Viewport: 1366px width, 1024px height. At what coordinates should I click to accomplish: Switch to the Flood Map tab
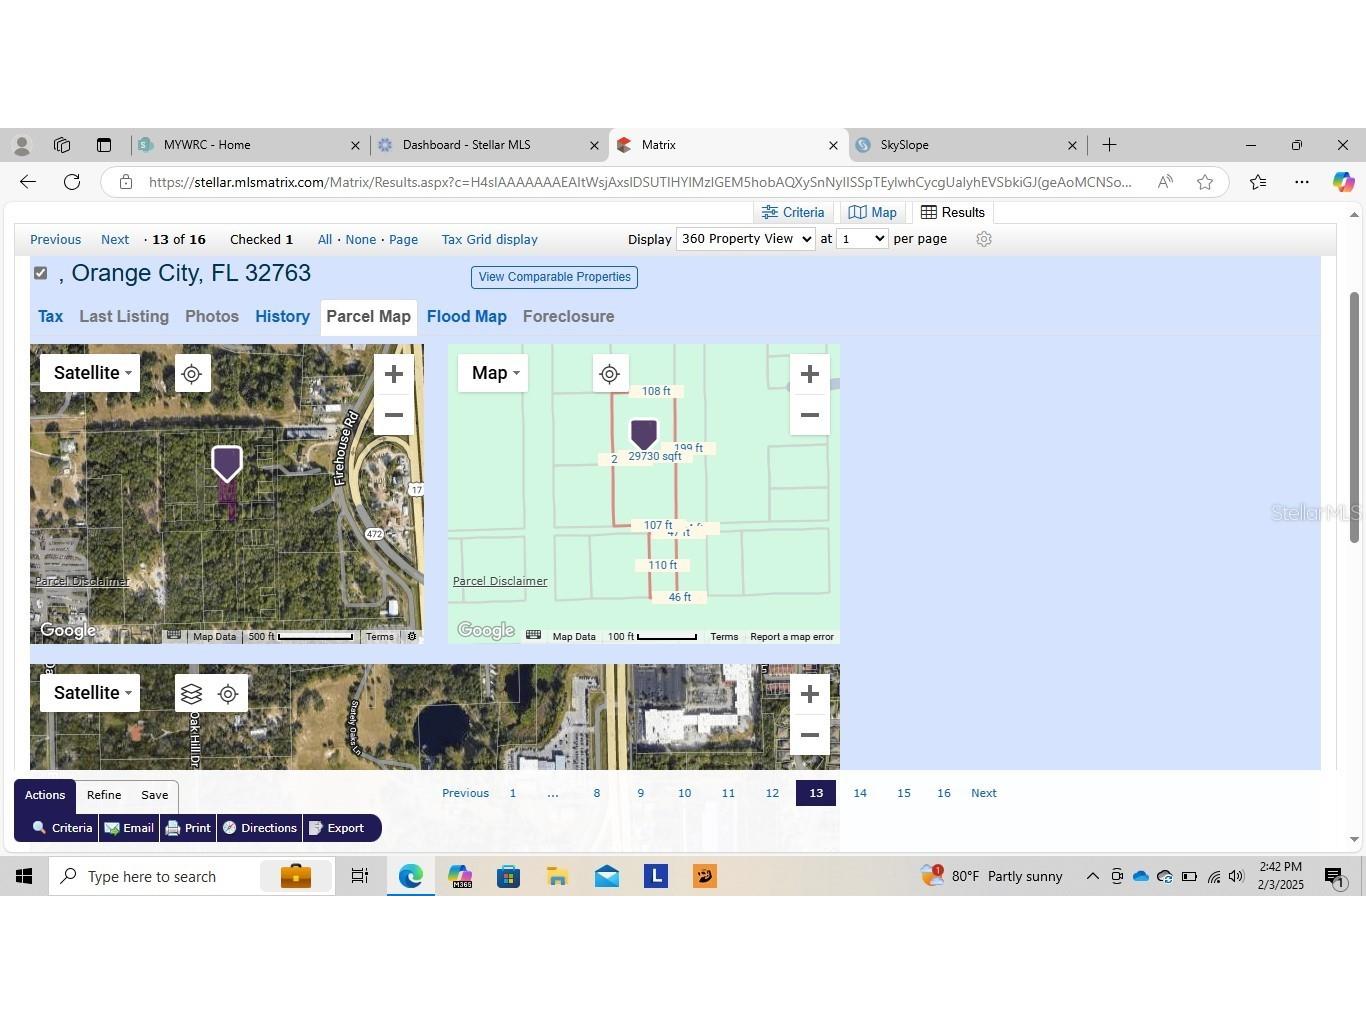(466, 316)
